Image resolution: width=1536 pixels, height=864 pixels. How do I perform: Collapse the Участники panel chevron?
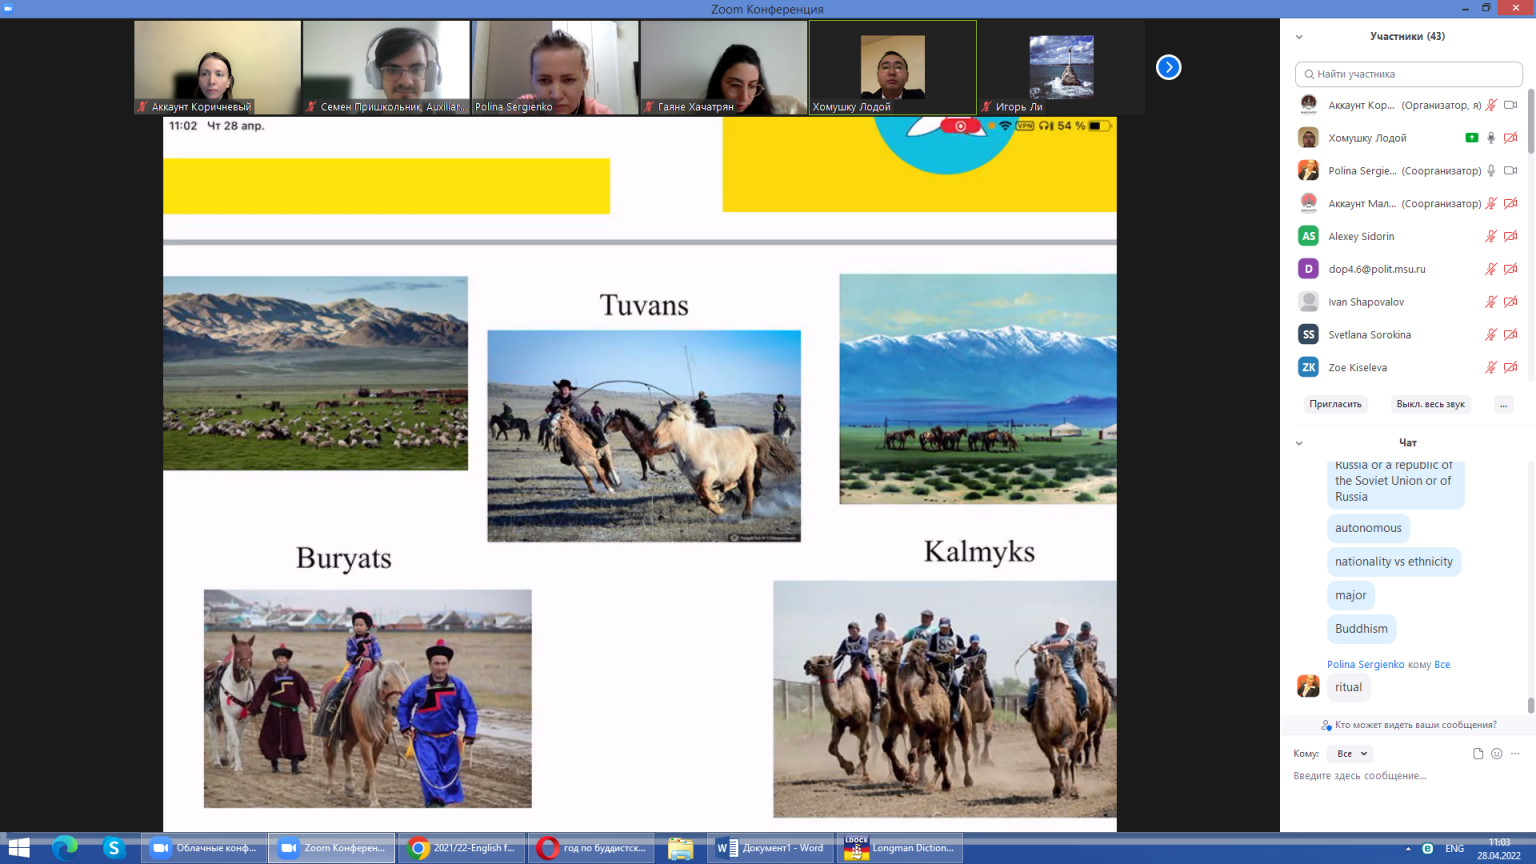click(x=1299, y=37)
